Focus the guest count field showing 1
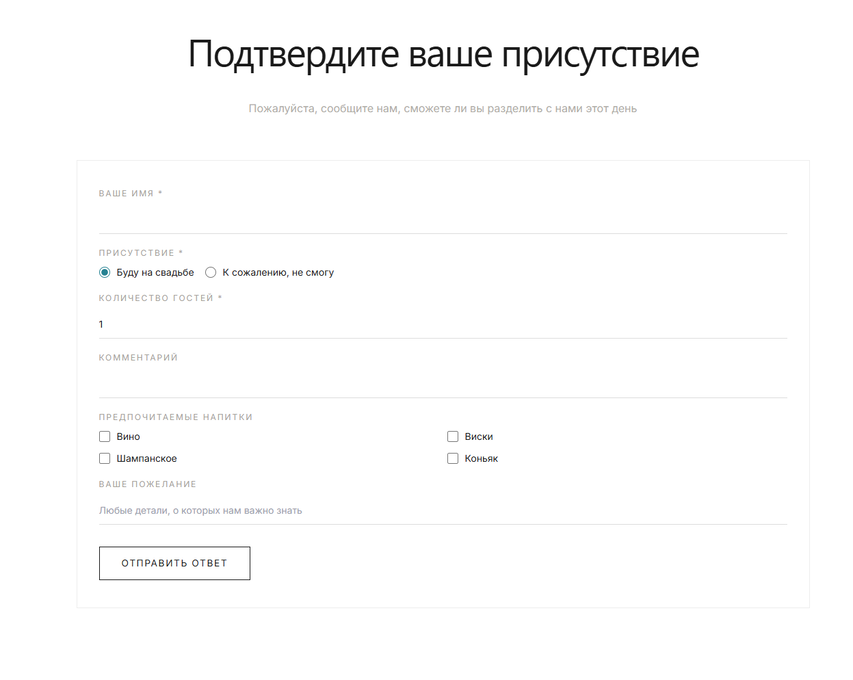The height and width of the screenshot is (680, 853). [x=442, y=324]
